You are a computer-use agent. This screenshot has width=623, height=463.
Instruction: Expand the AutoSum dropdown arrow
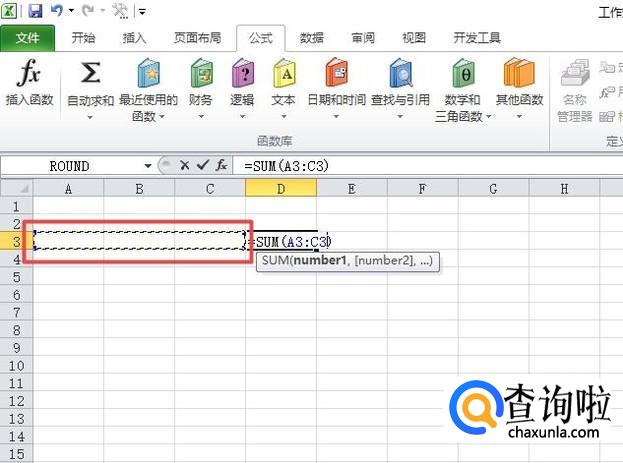90,117
